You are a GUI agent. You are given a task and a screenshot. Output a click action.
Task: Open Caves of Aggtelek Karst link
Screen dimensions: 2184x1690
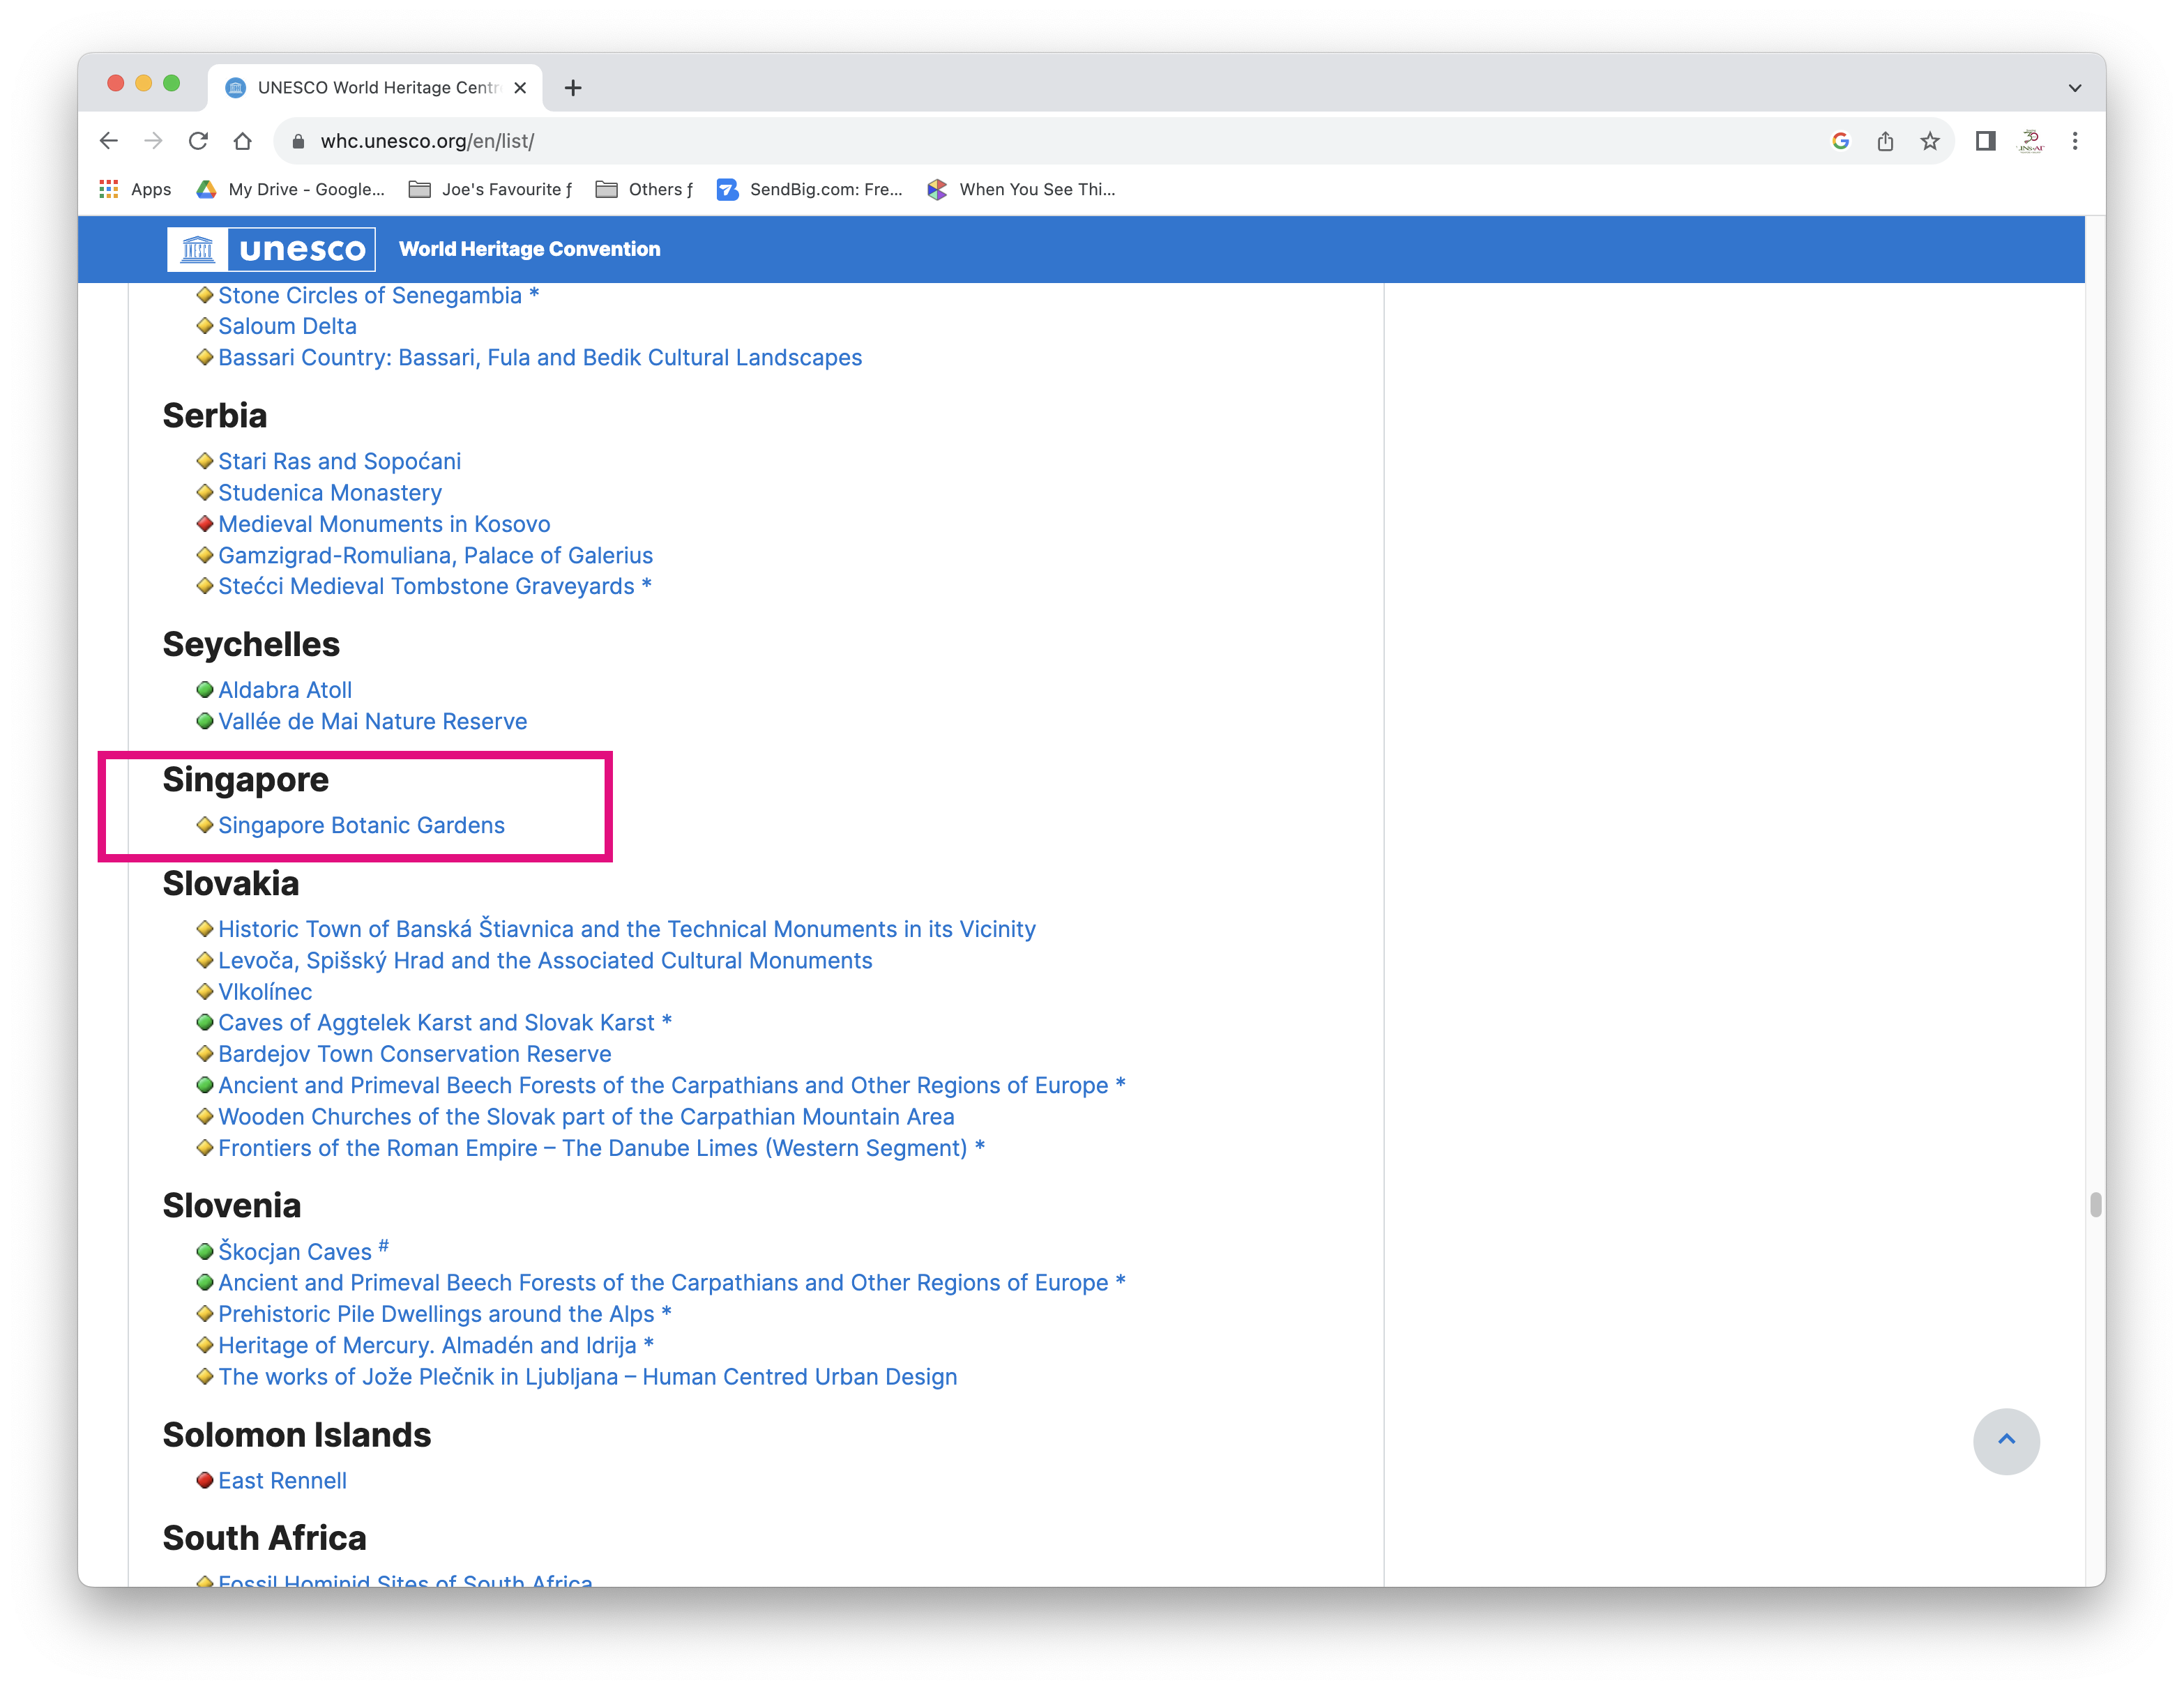coord(445,1022)
